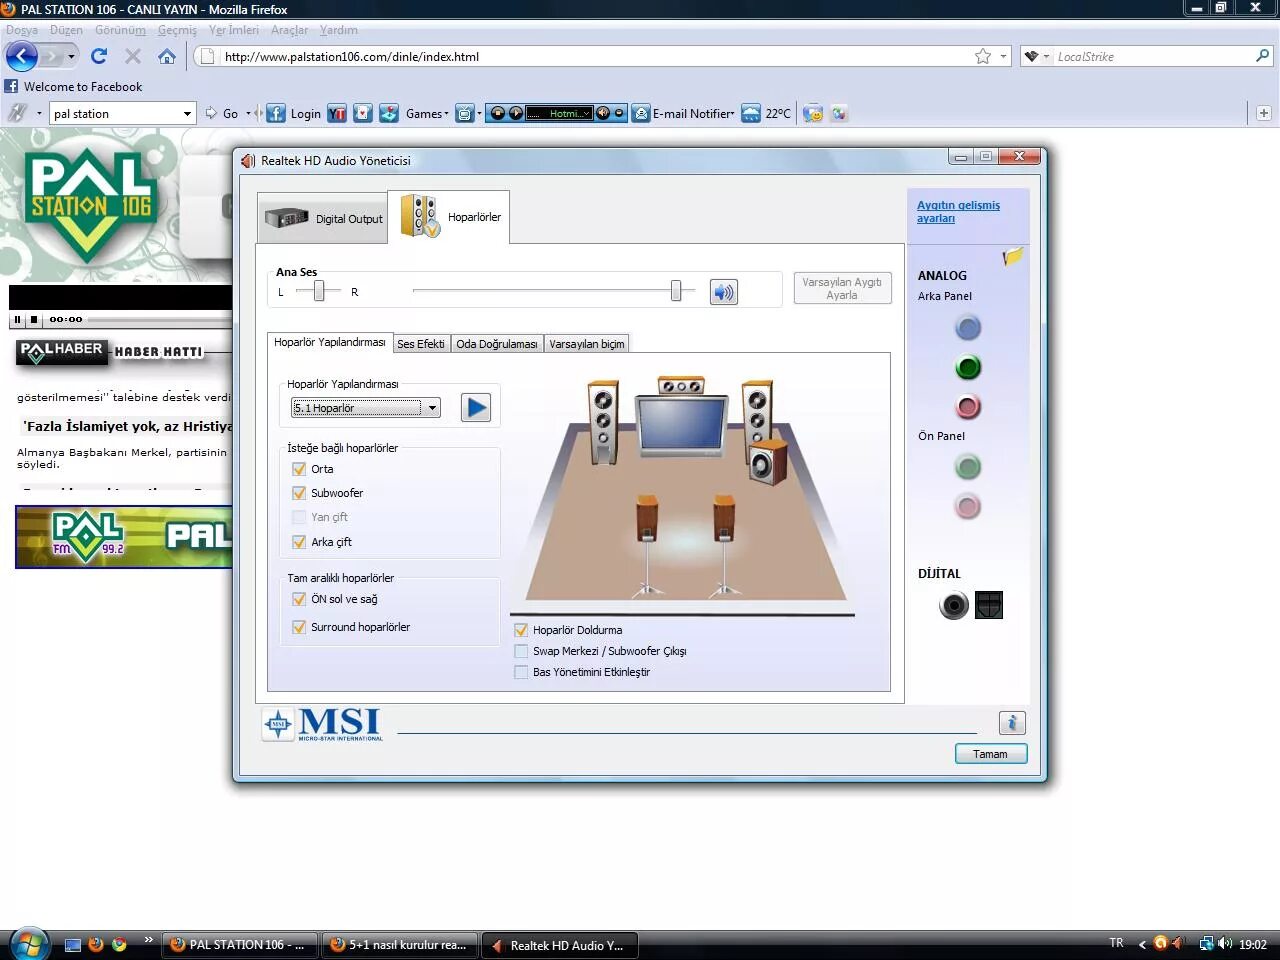Open Firefox back/forward history dropdown arrow

click(71, 57)
